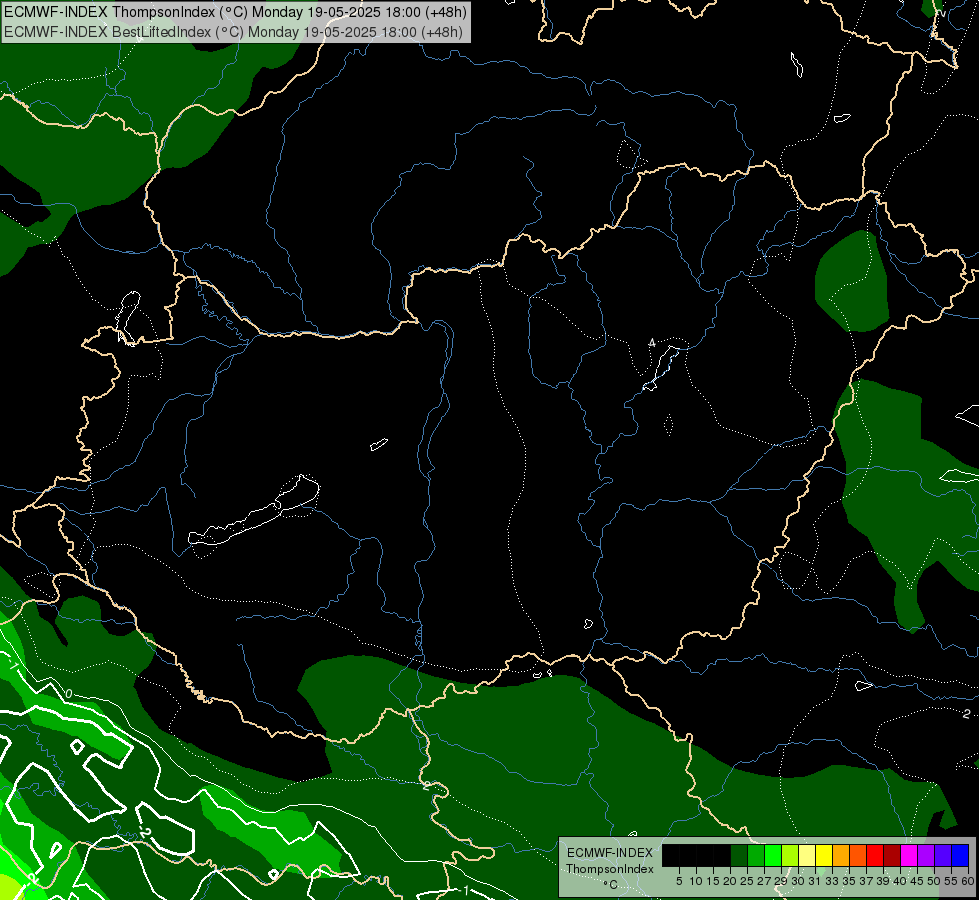The height and width of the screenshot is (900, 979).
Task: Click the pale yellow 30–31 legend swatch
Action: 807,854
